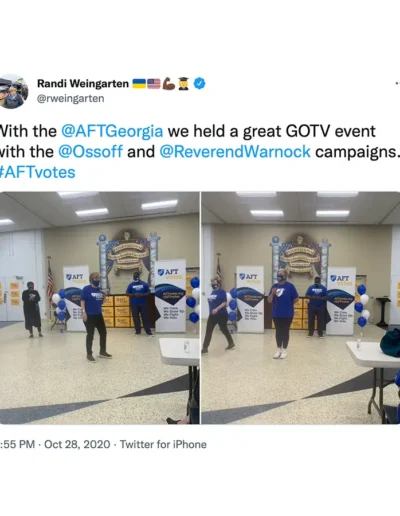Click the white table in the right photo
400x516 pixels.
click(x=373, y=354)
